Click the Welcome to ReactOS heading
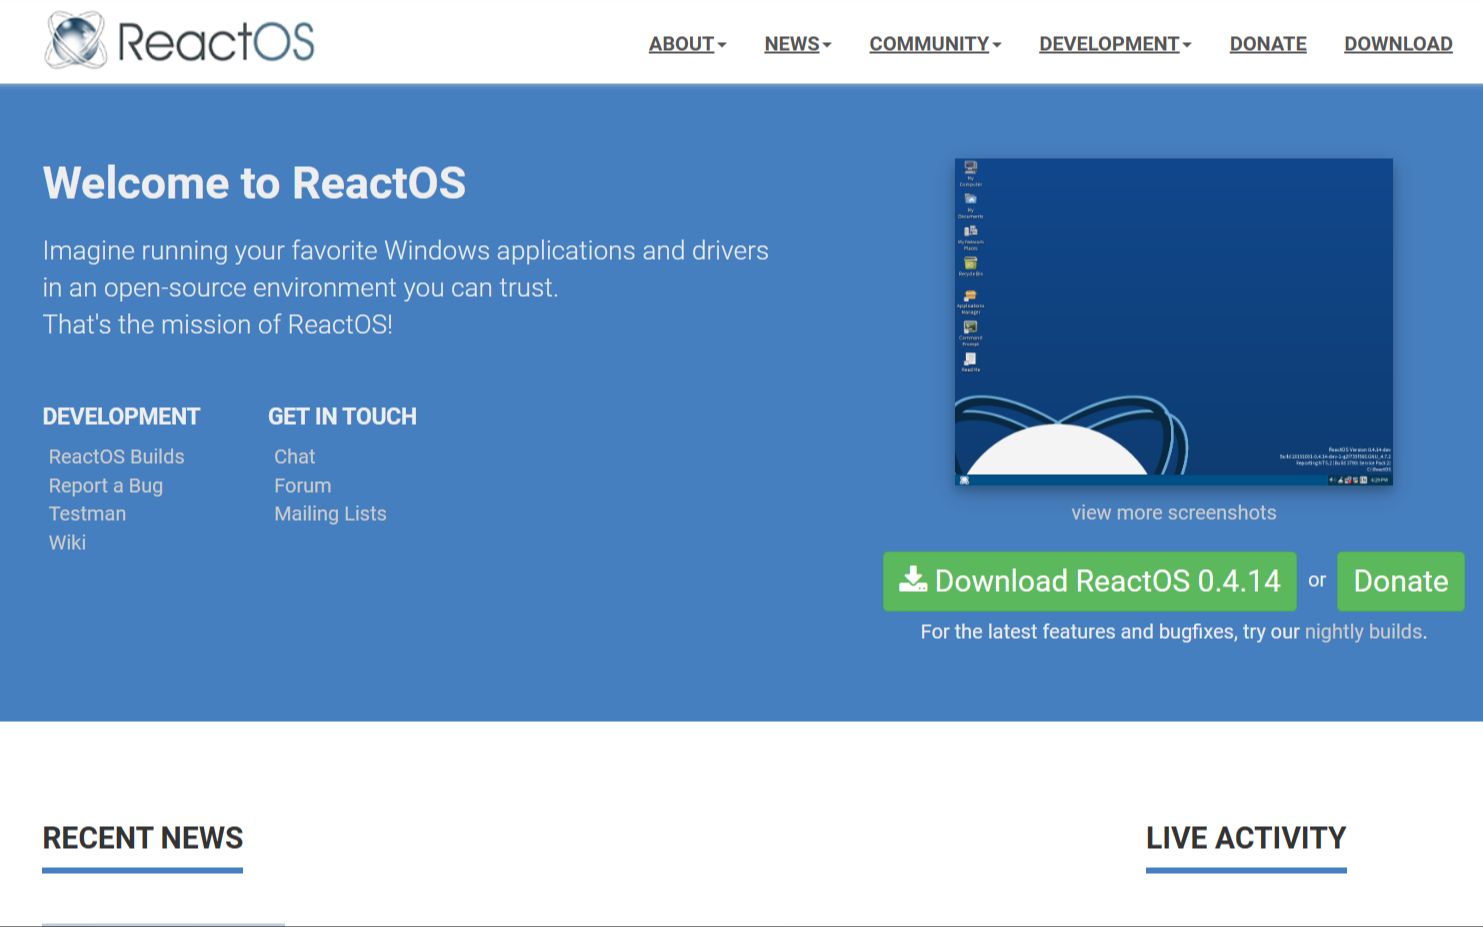The height and width of the screenshot is (927, 1483). coord(254,183)
